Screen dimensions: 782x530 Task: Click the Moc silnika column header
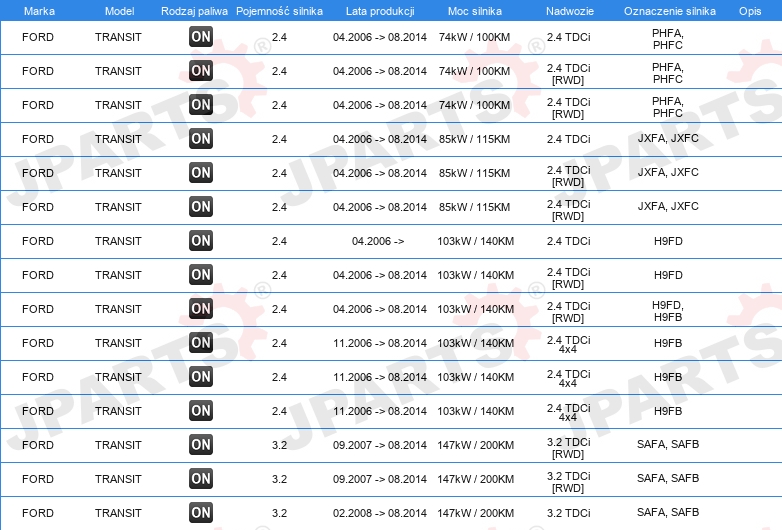[x=475, y=11]
